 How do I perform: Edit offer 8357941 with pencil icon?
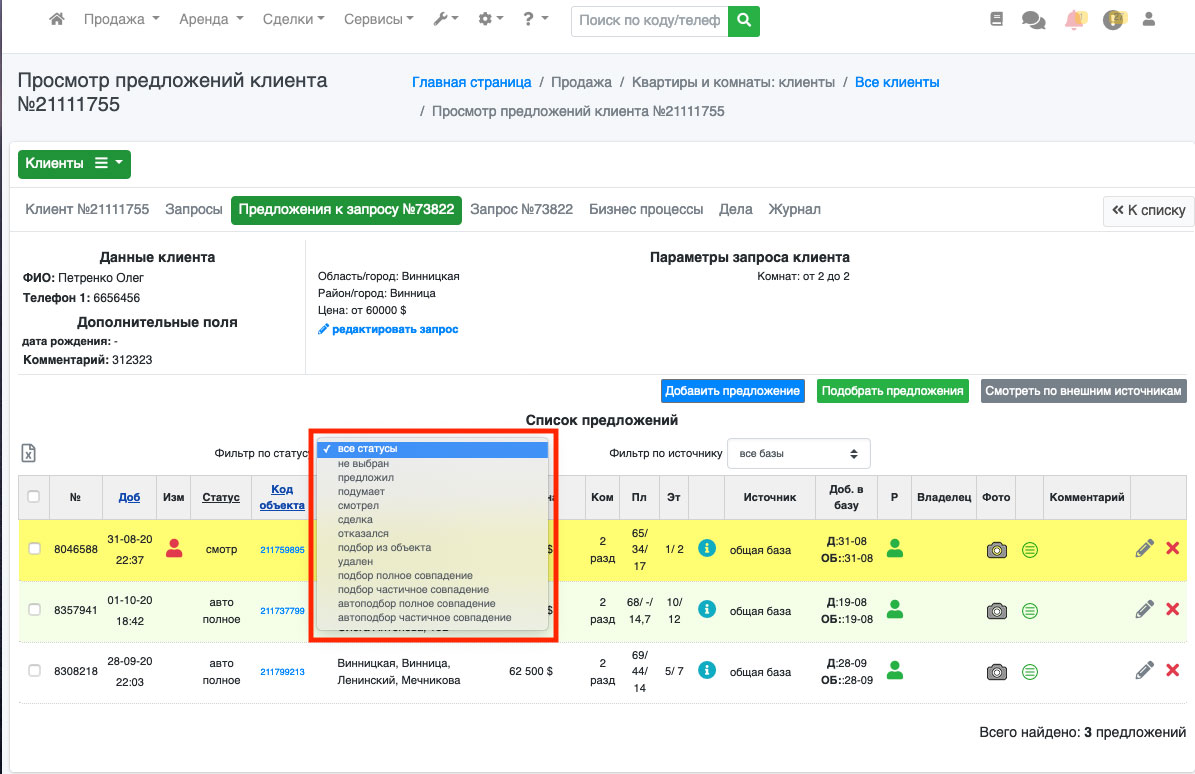pyautogui.click(x=1145, y=609)
